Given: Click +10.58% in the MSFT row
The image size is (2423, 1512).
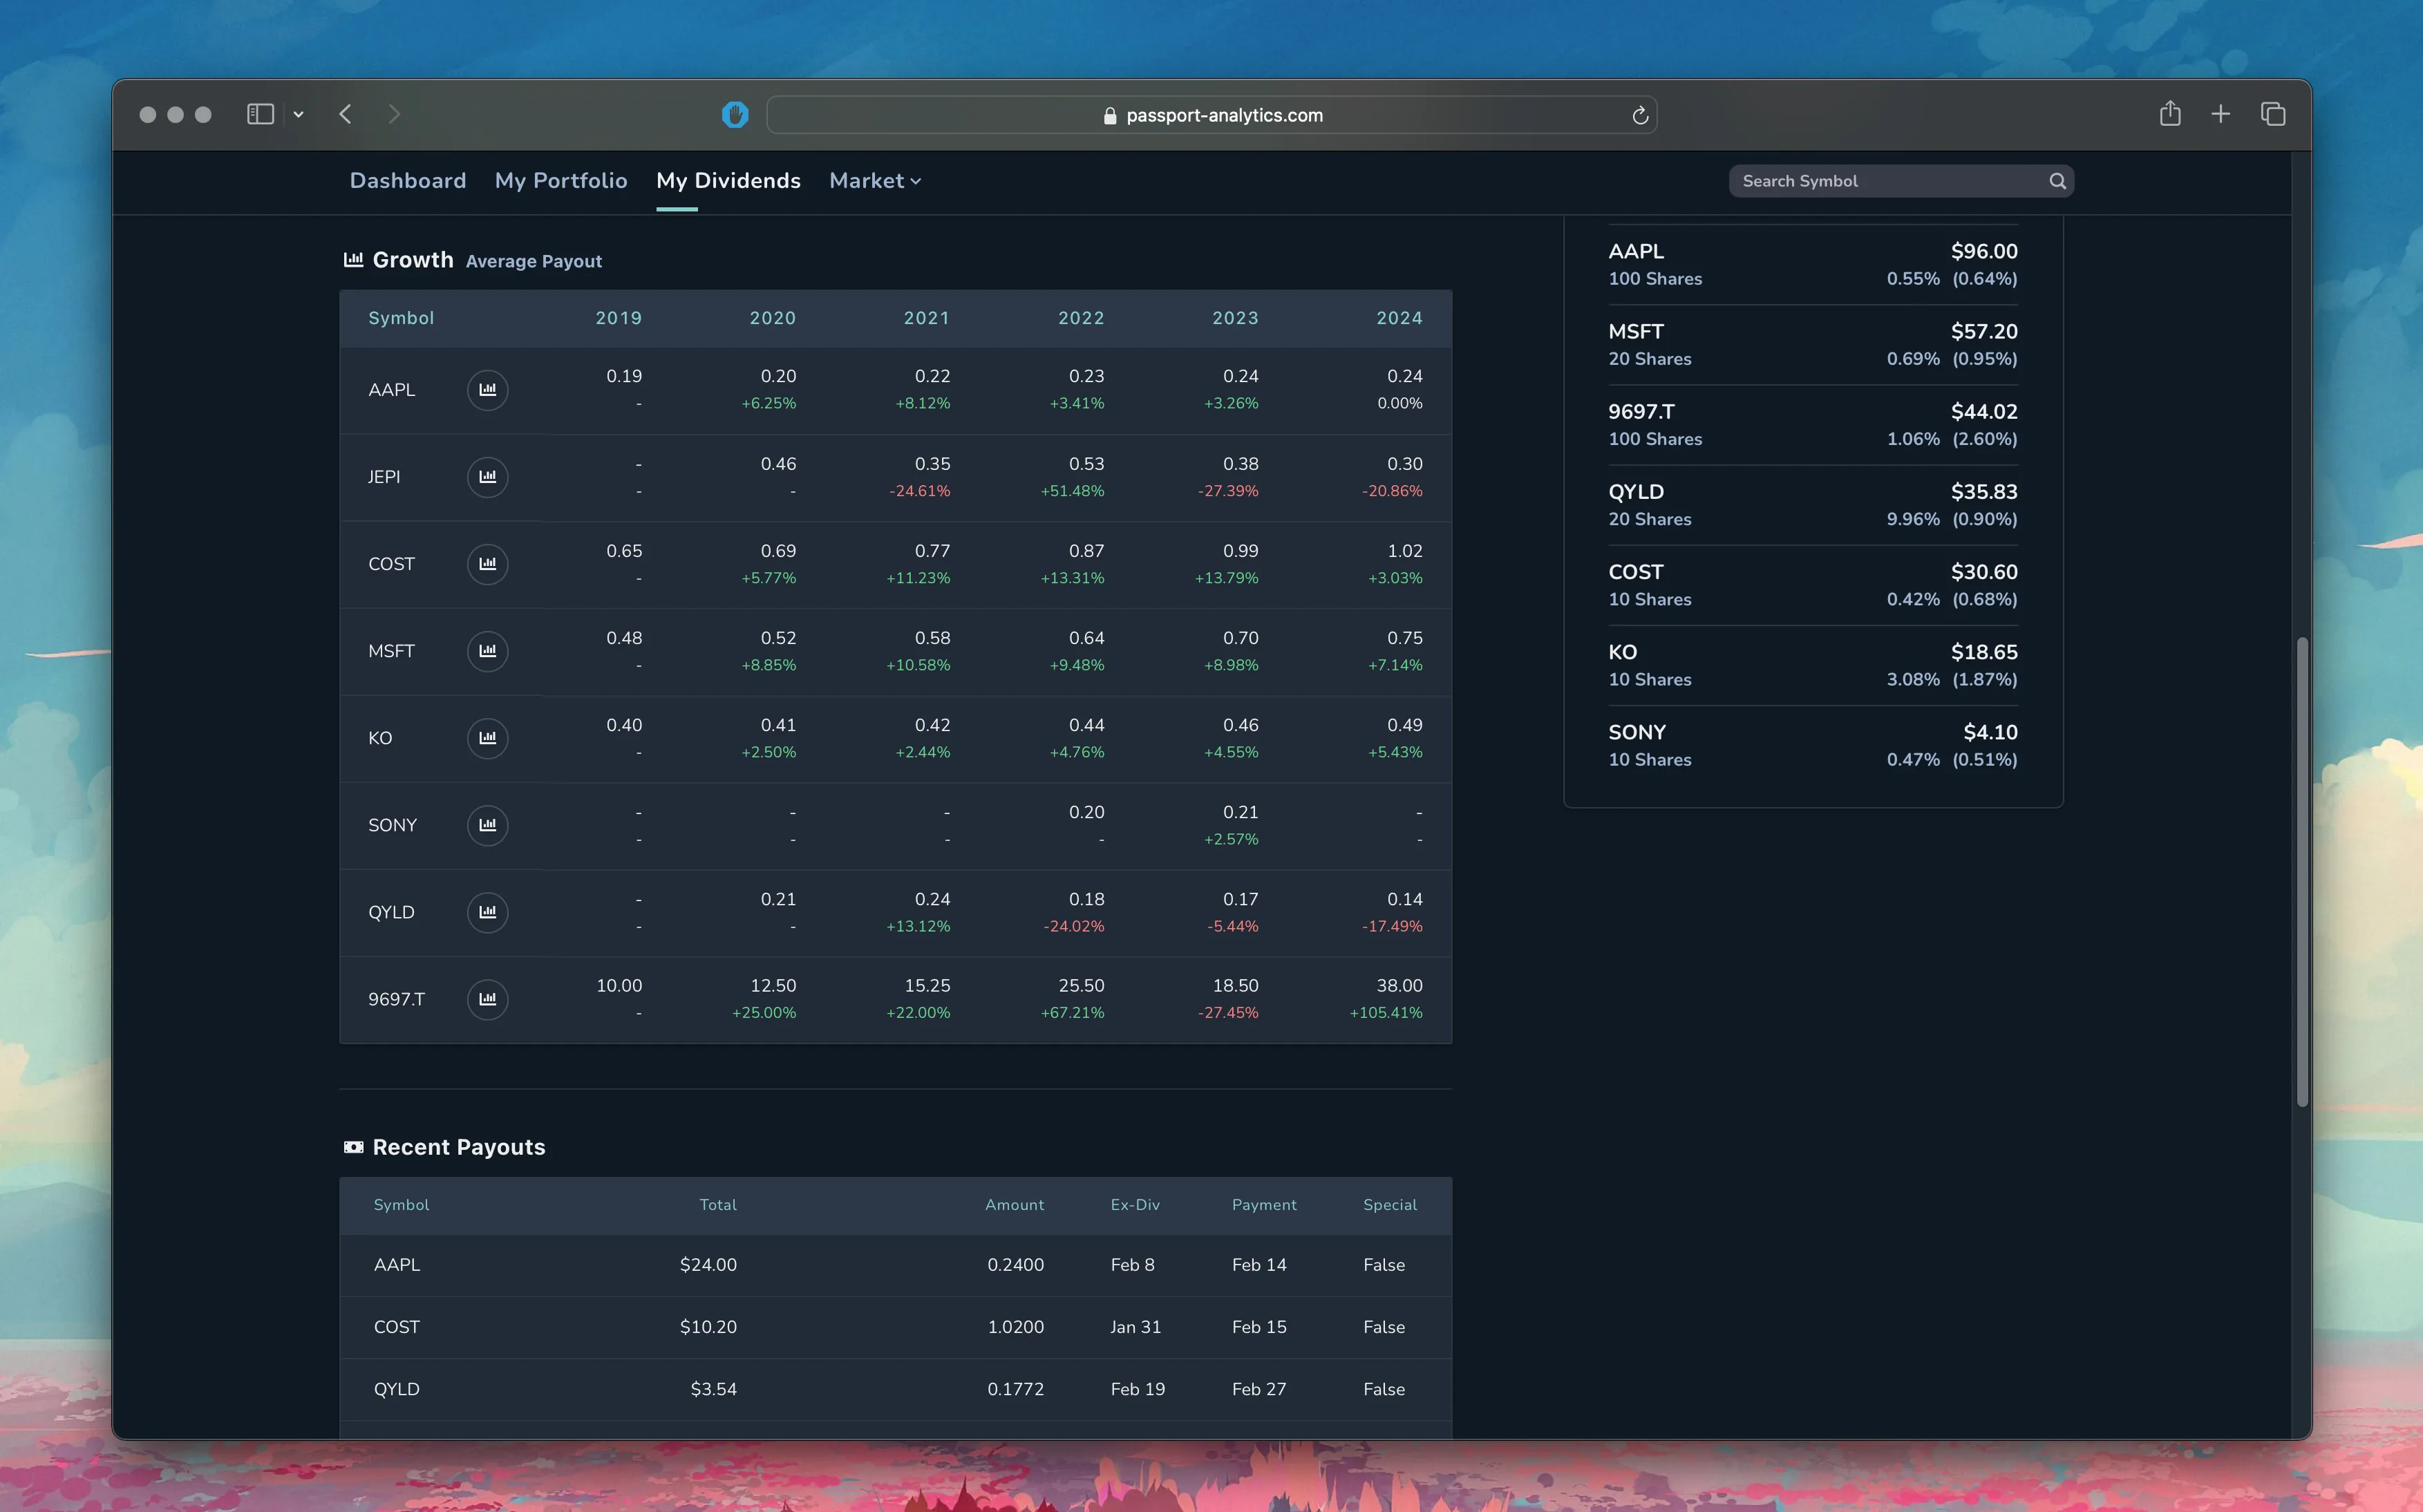Looking at the screenshot, I should (x=918, y=665).
